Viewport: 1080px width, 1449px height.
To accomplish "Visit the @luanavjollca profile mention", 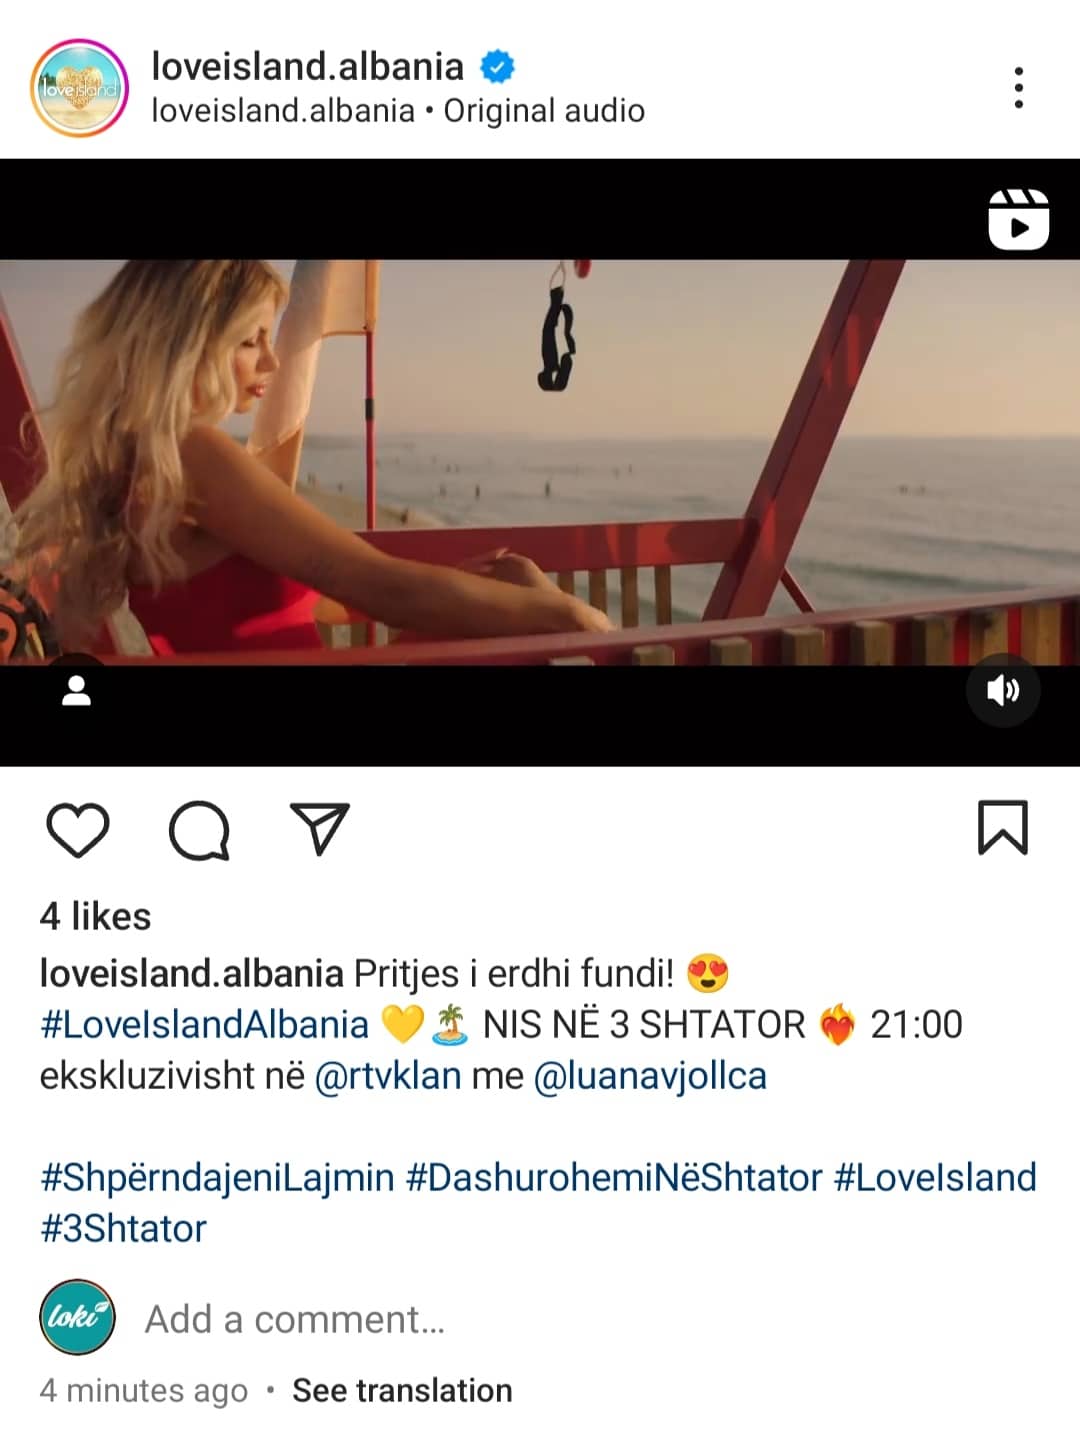I will [650, 1076].
